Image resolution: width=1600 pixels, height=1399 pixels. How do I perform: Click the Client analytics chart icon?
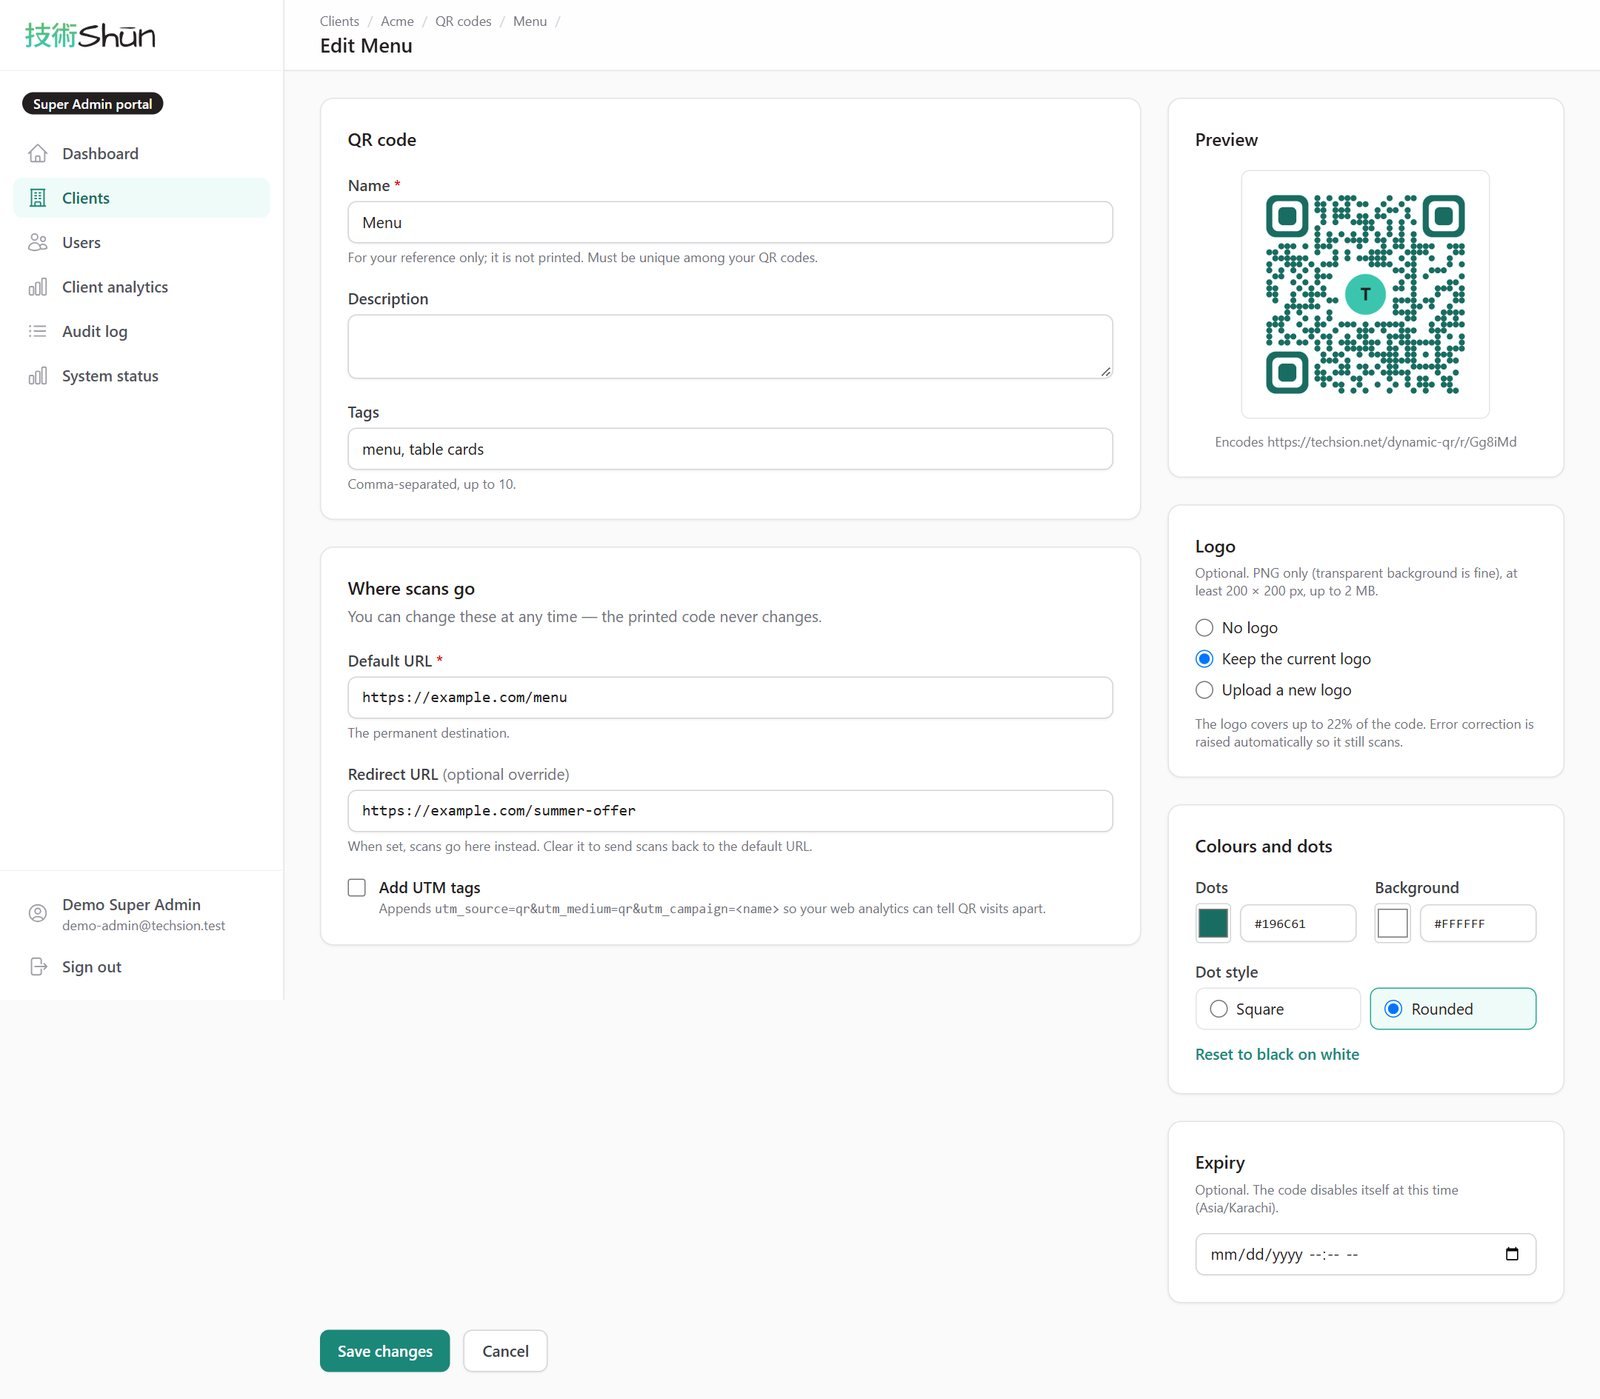click(x=38, y=287)
